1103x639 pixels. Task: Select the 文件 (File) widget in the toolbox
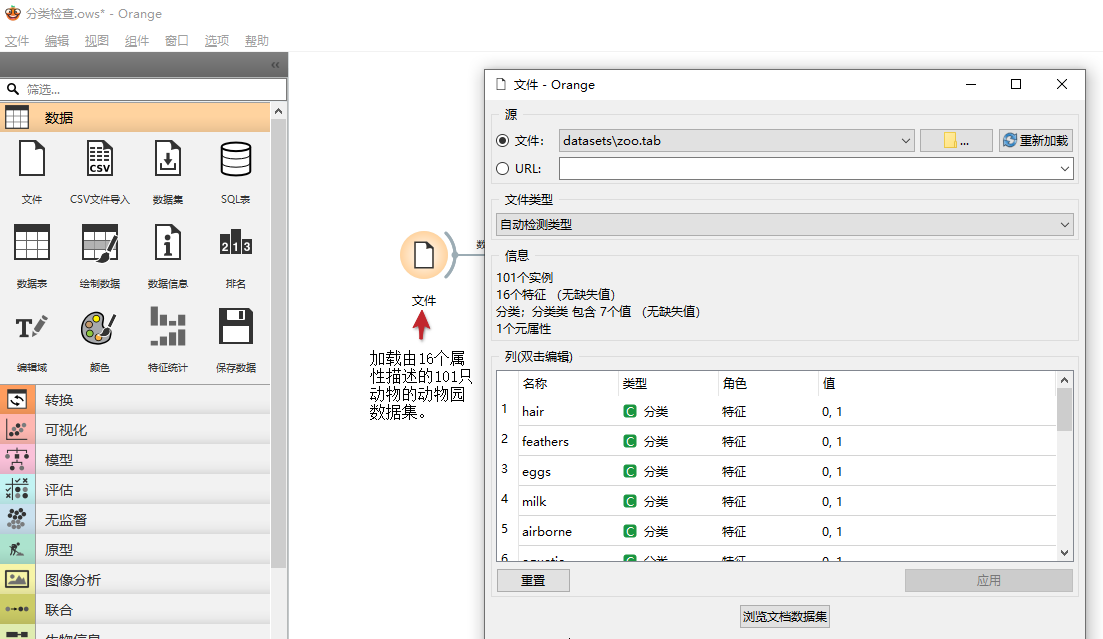coord(32,159)
